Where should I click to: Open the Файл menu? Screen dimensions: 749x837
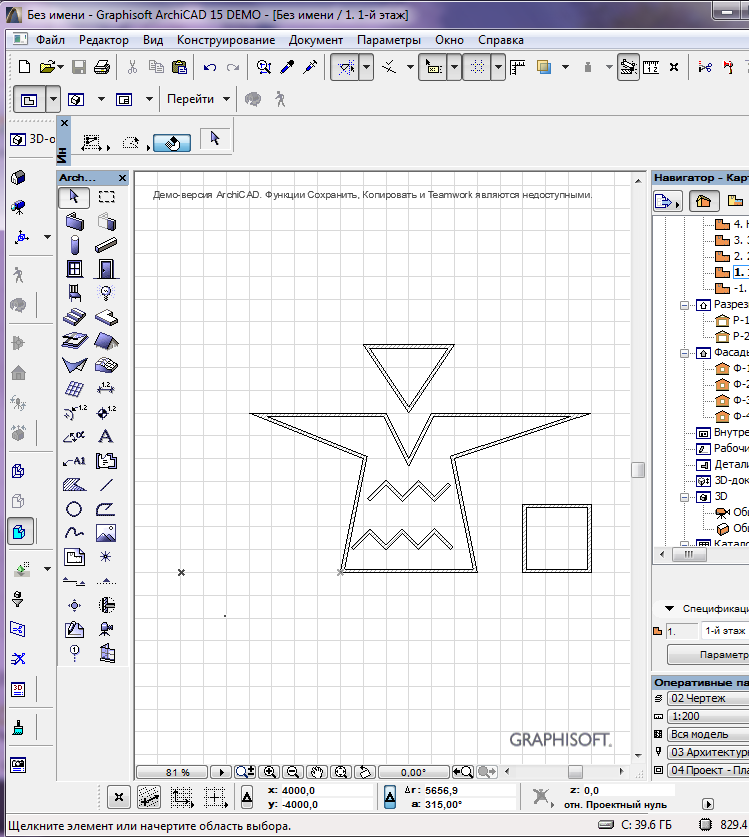click(50, 40)
